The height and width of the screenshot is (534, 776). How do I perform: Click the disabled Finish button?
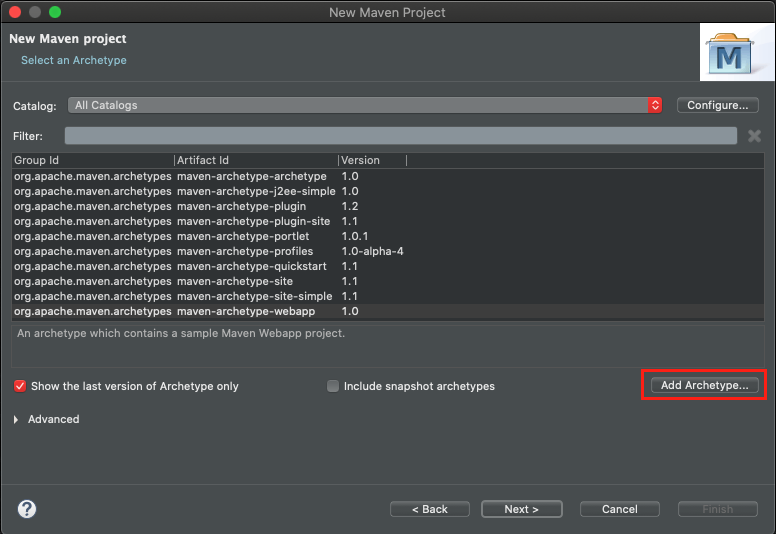pos(718,509)
